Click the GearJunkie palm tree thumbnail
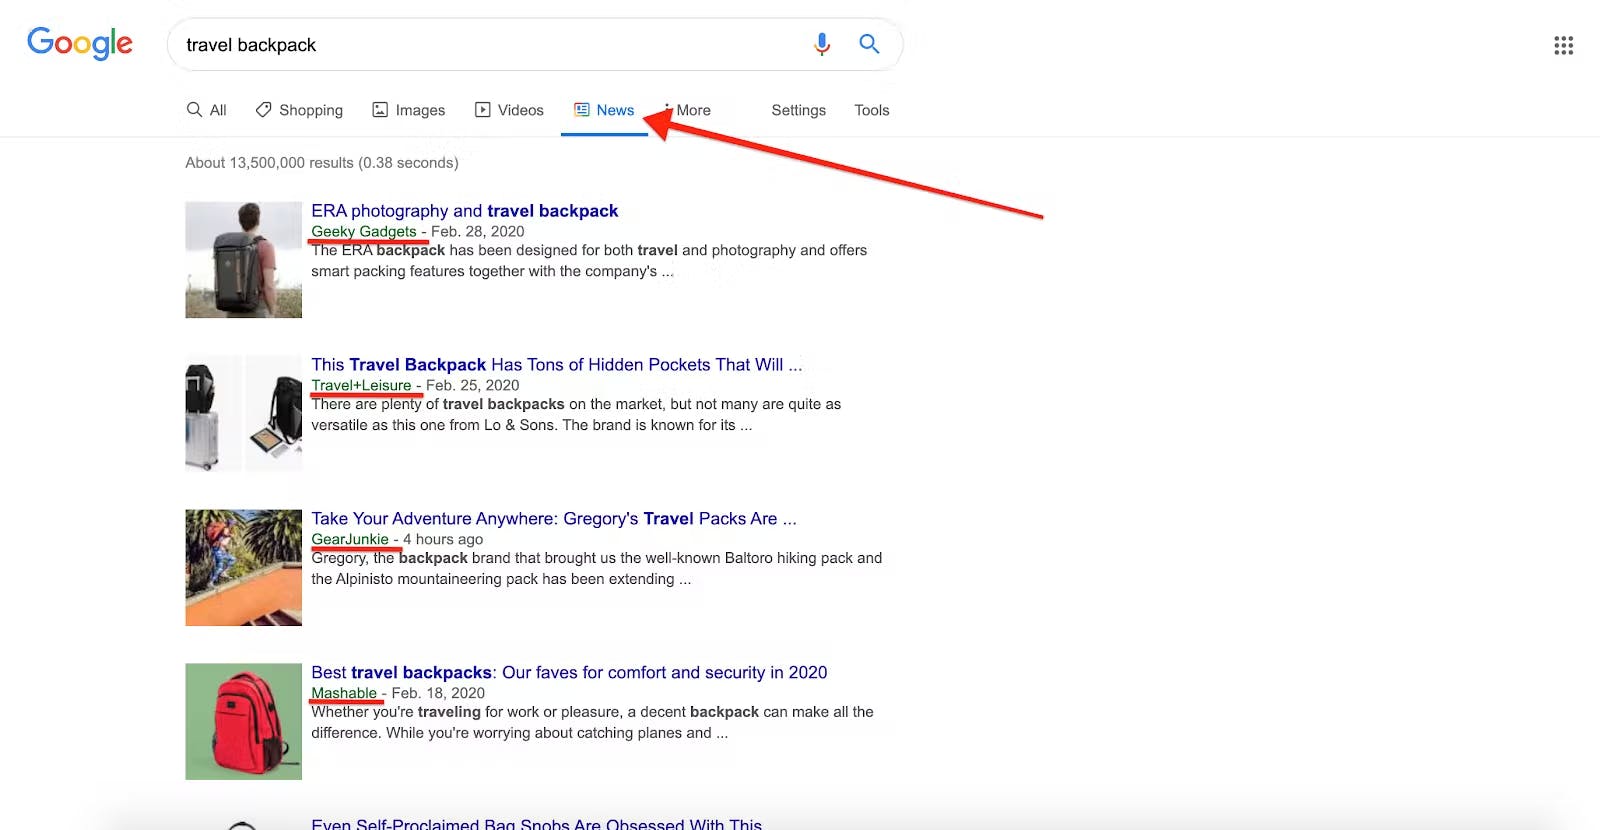The image size is (1600, 830). tap(243, 568)
